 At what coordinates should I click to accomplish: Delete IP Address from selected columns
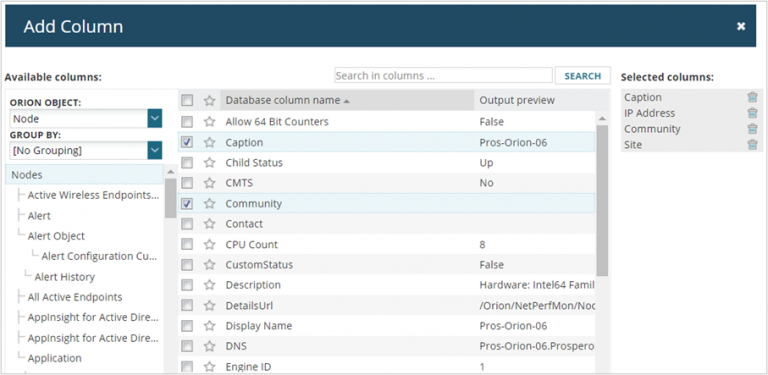pyautogui.click(x=752, y=113)
